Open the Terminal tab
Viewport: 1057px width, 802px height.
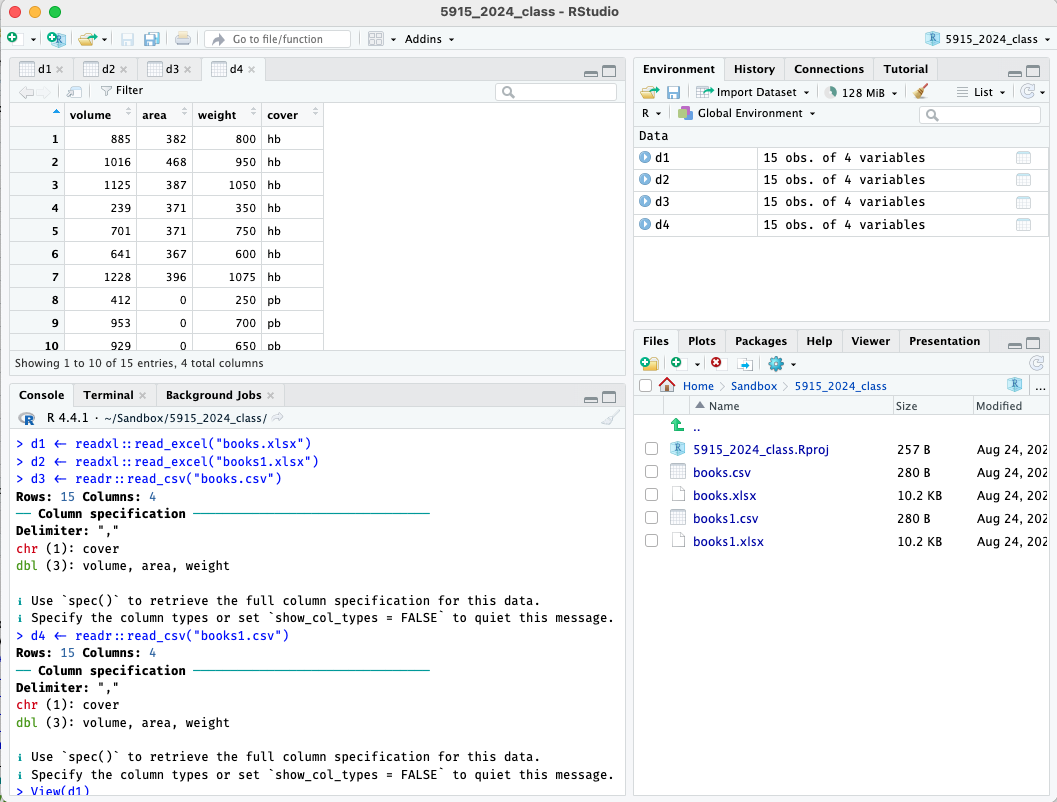pos(108,395)
